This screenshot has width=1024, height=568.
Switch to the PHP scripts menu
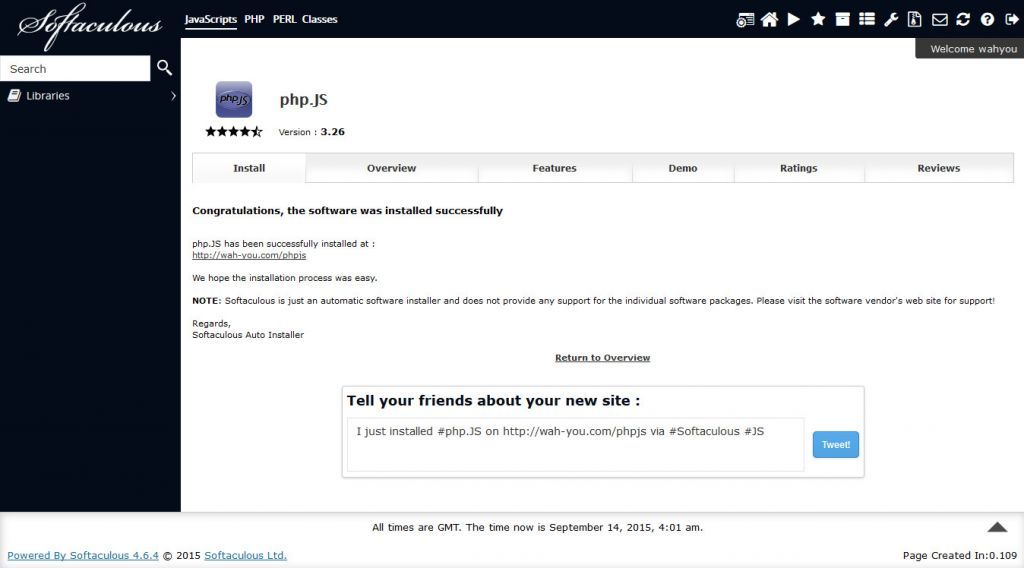254,19
